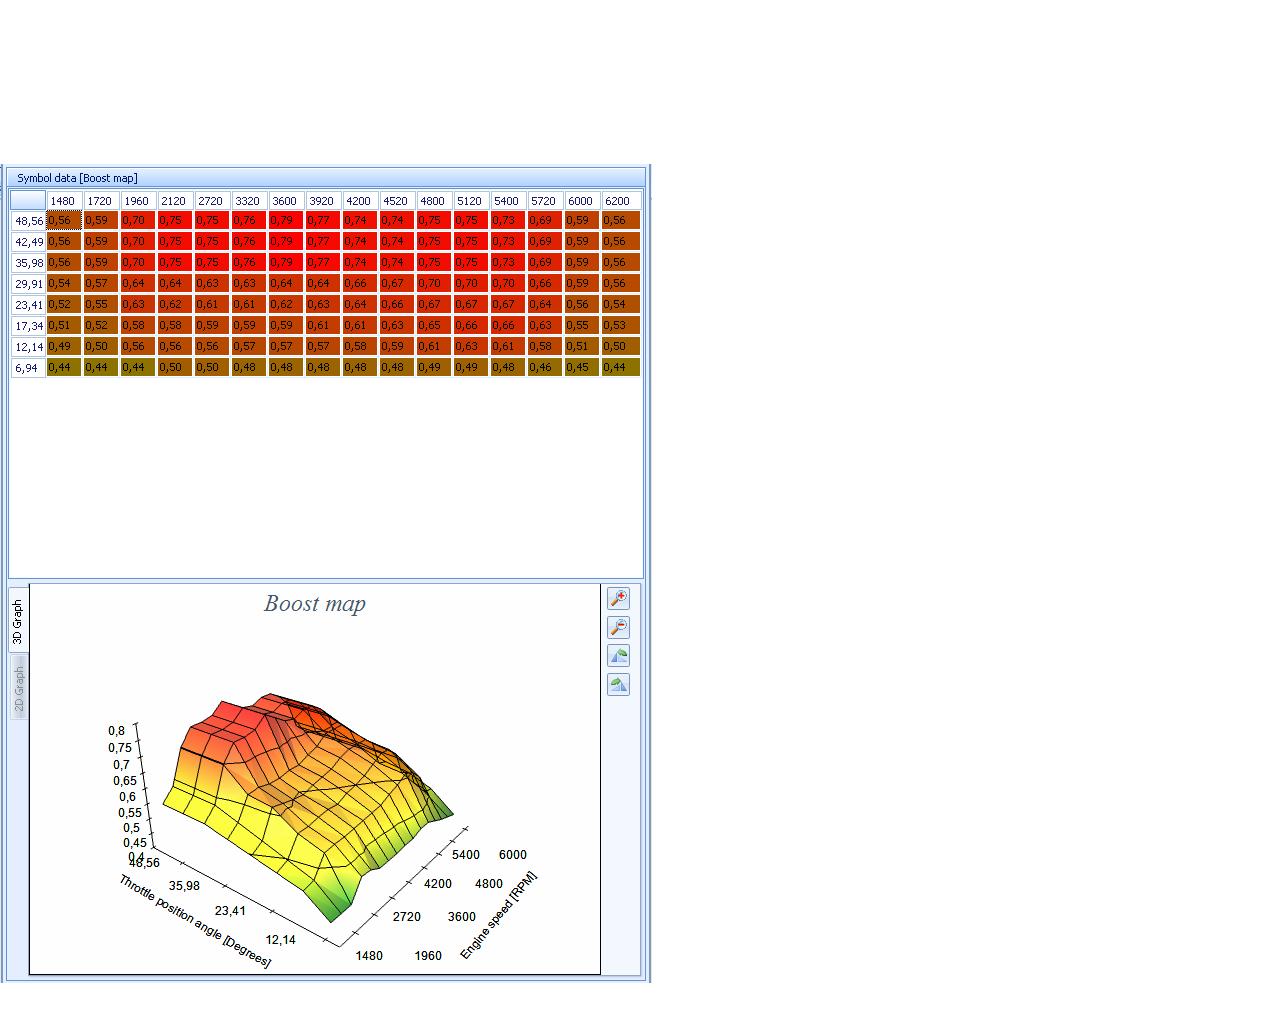This screenshot has width=1280, height=1024.
Task: Switch to the 2D Graph tab
Action: coord(18,688)
